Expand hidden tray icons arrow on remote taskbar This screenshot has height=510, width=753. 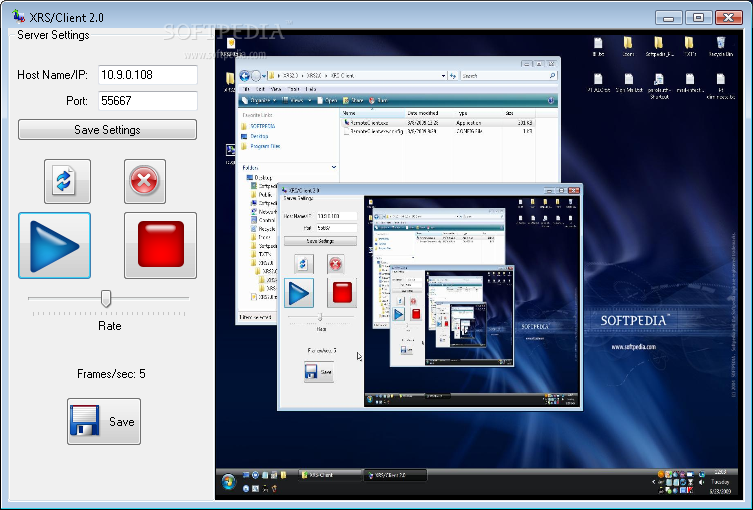pos(653,482)
